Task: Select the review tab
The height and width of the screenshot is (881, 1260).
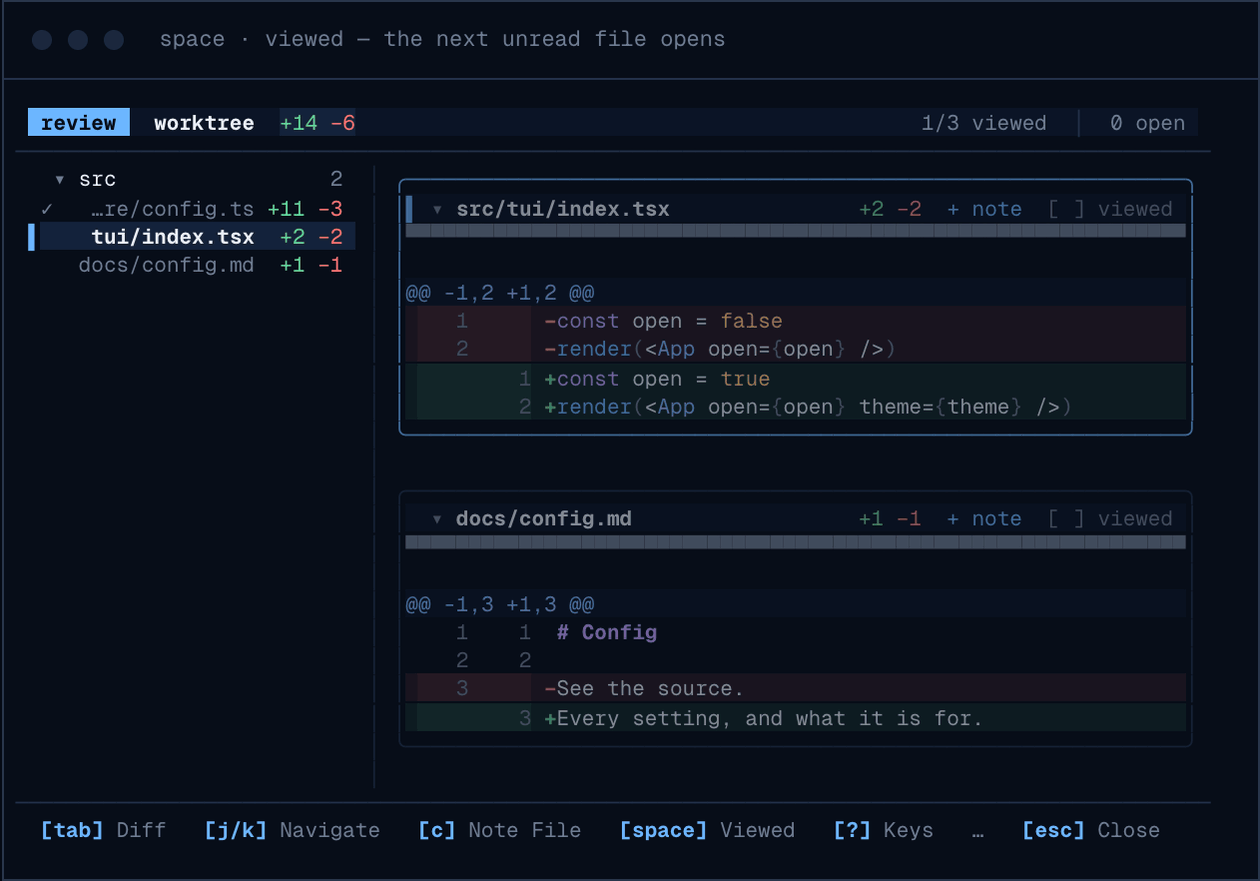Action: tap(79, 123)
